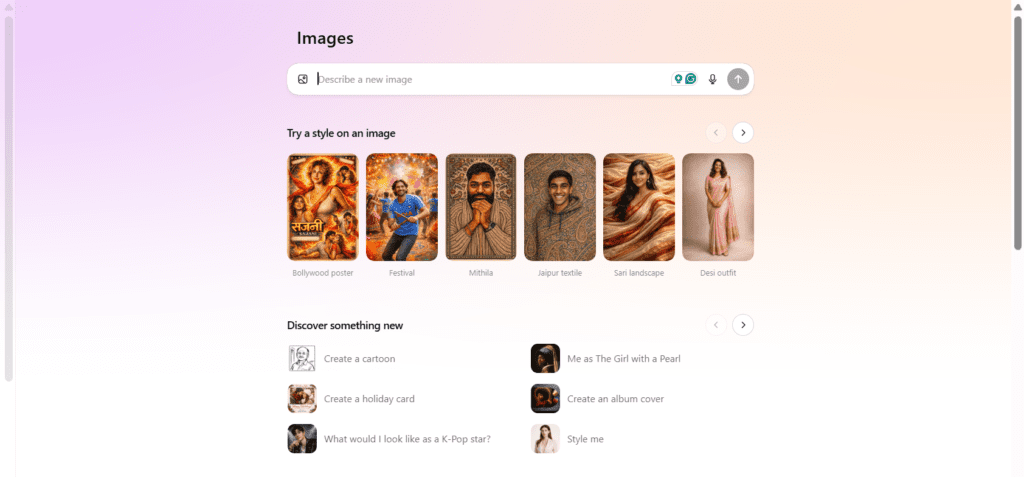The image size is (1024, 477).
Task: Click the holiday card icon
Action: click(302, 398)
